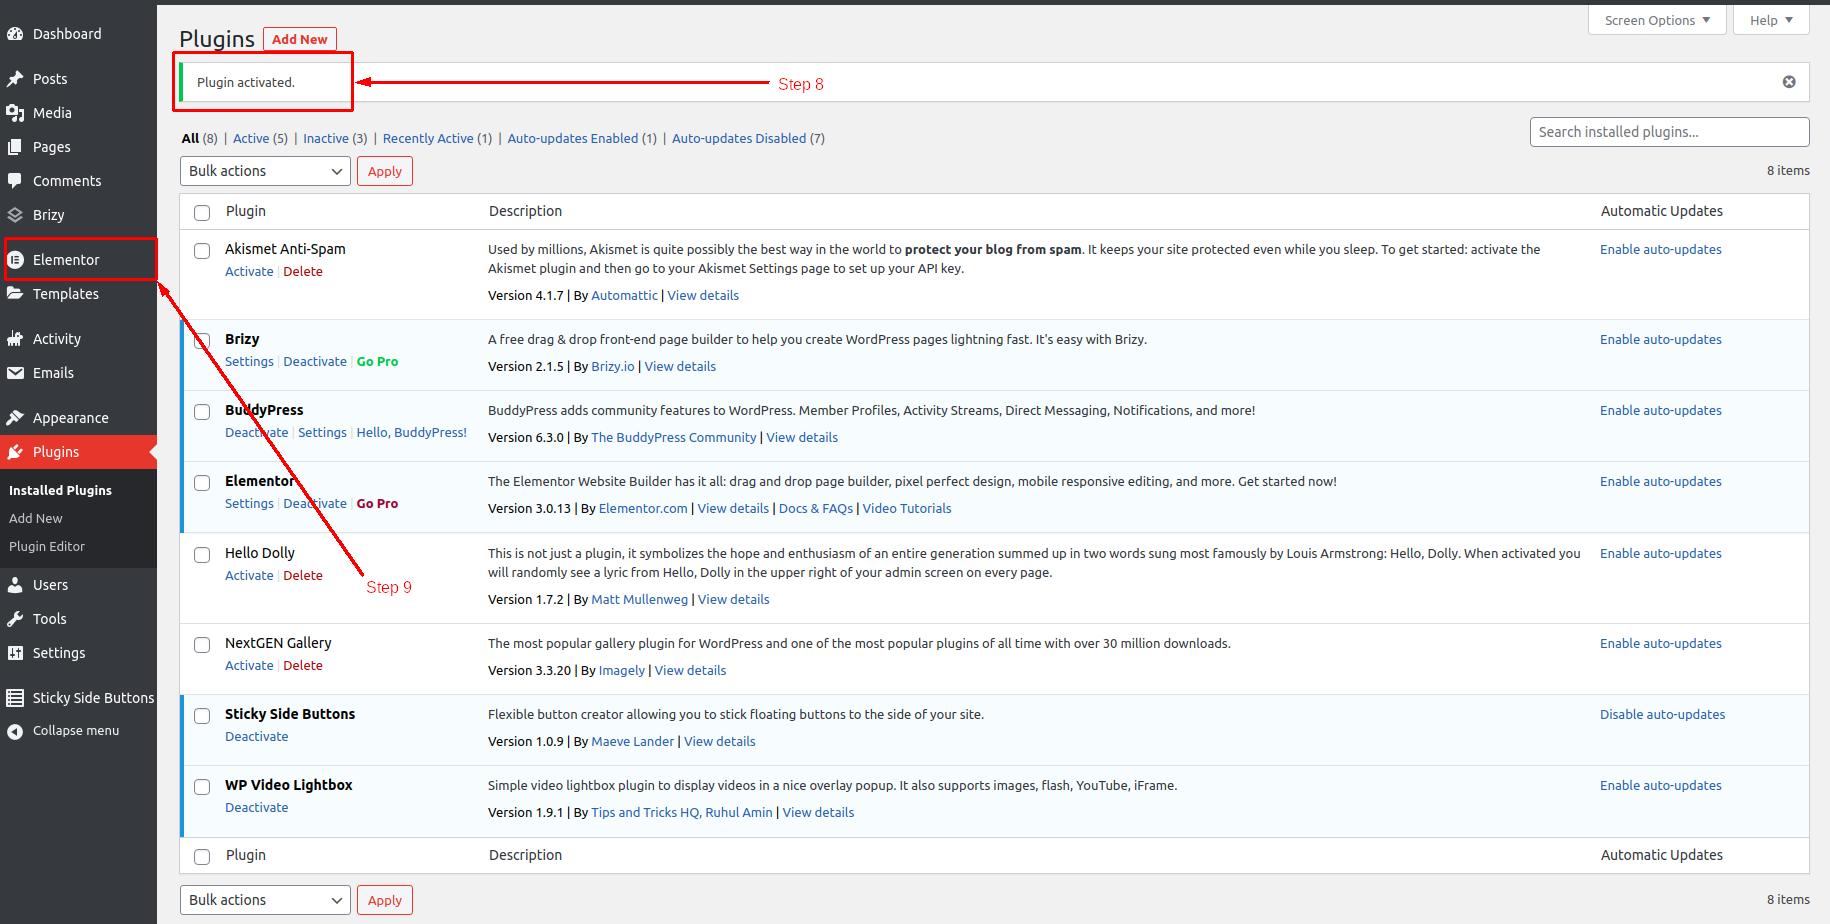Viewport: 1830px width, 924px height.
Task: Click the Posts pushpin icon
Action: [x=15, y=79]
